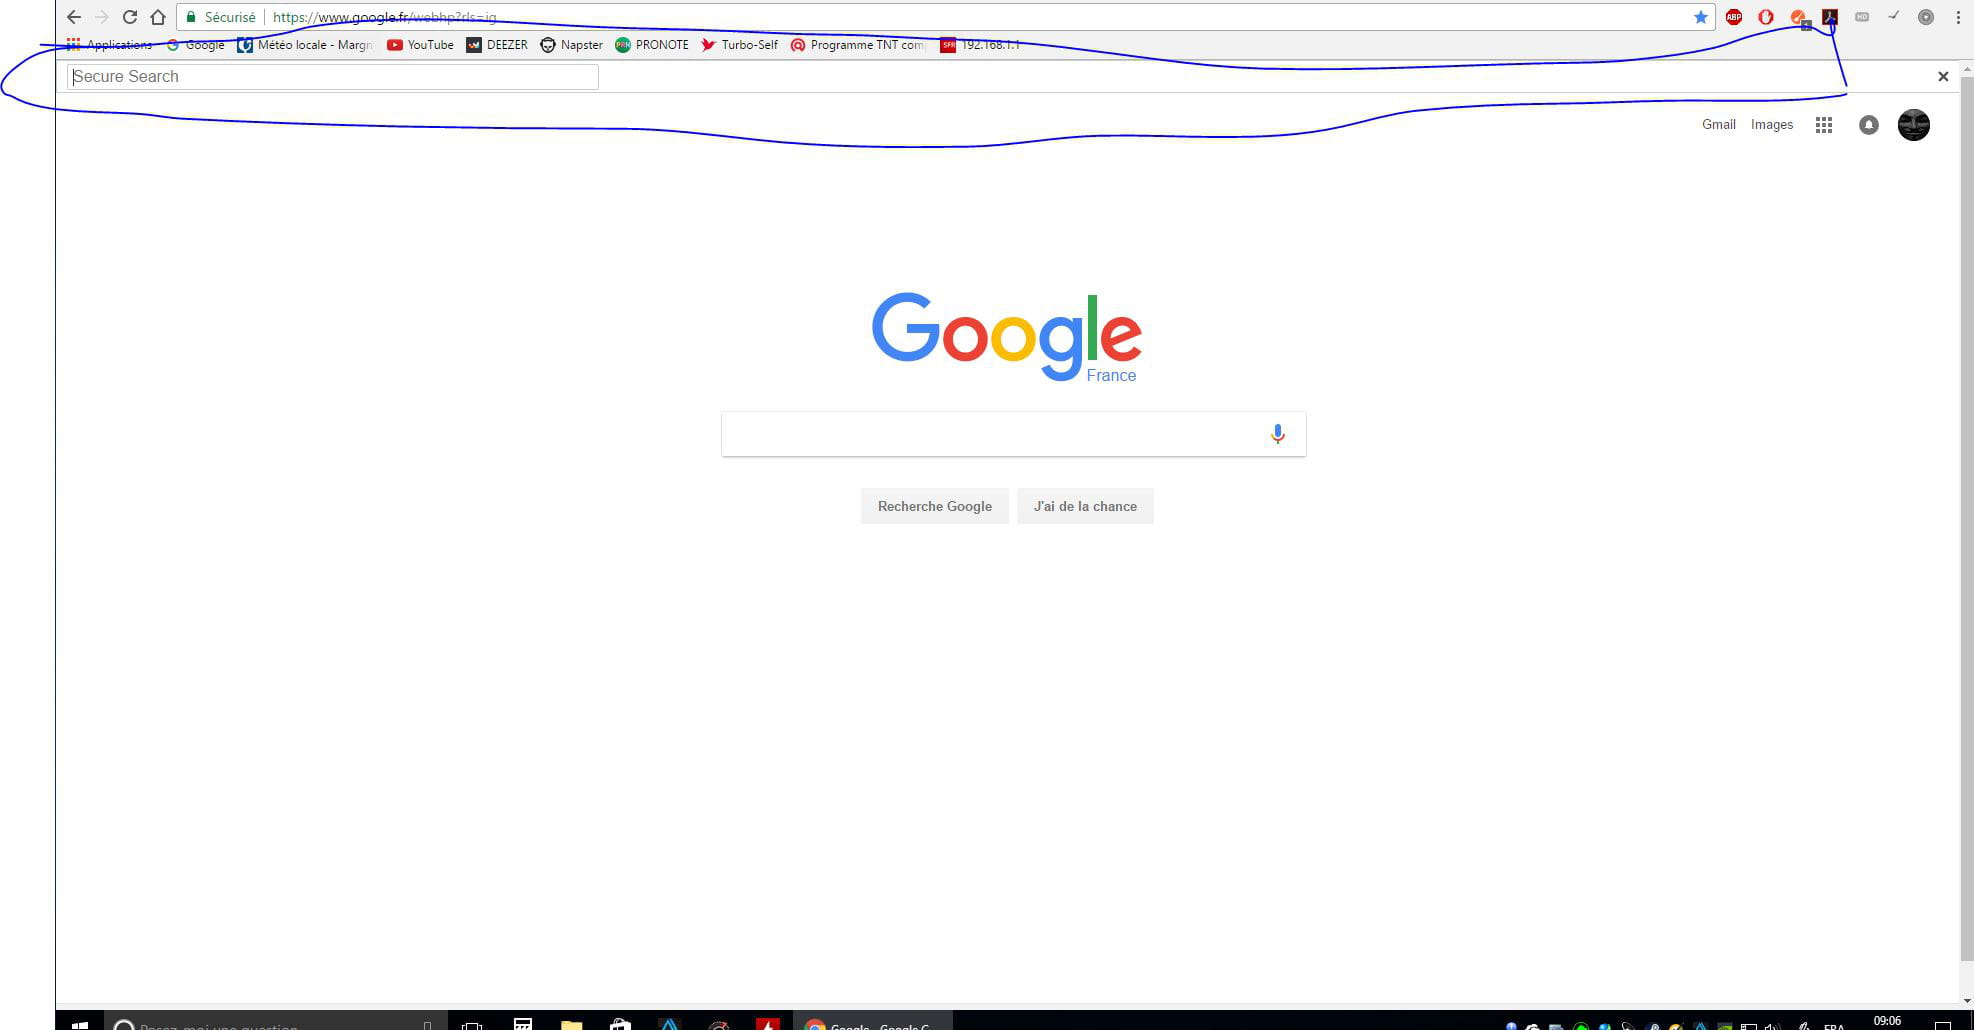Open the Google apps grid

coord(1824,125)
